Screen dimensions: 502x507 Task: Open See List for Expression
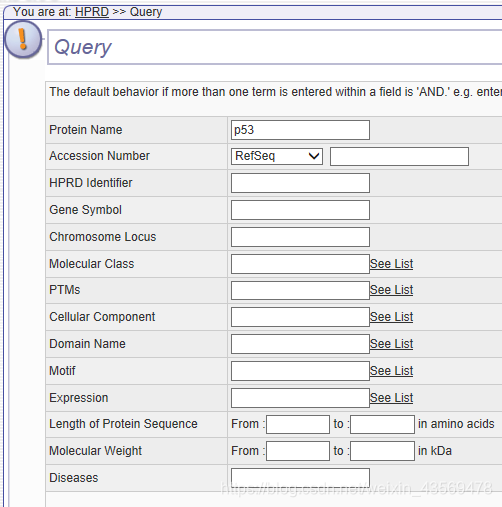392,398
